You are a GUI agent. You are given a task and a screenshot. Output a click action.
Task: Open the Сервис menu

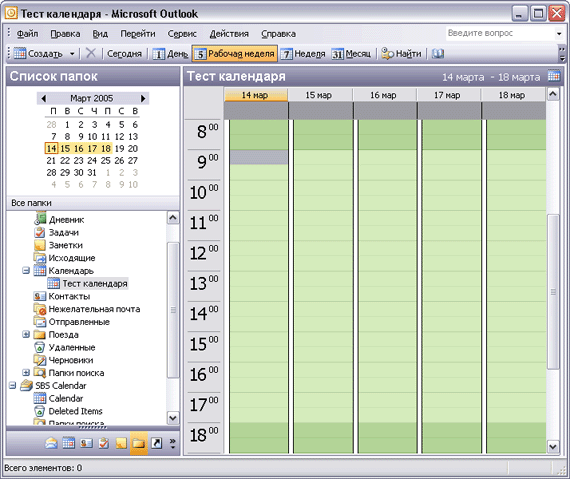[x=182, y=34]
